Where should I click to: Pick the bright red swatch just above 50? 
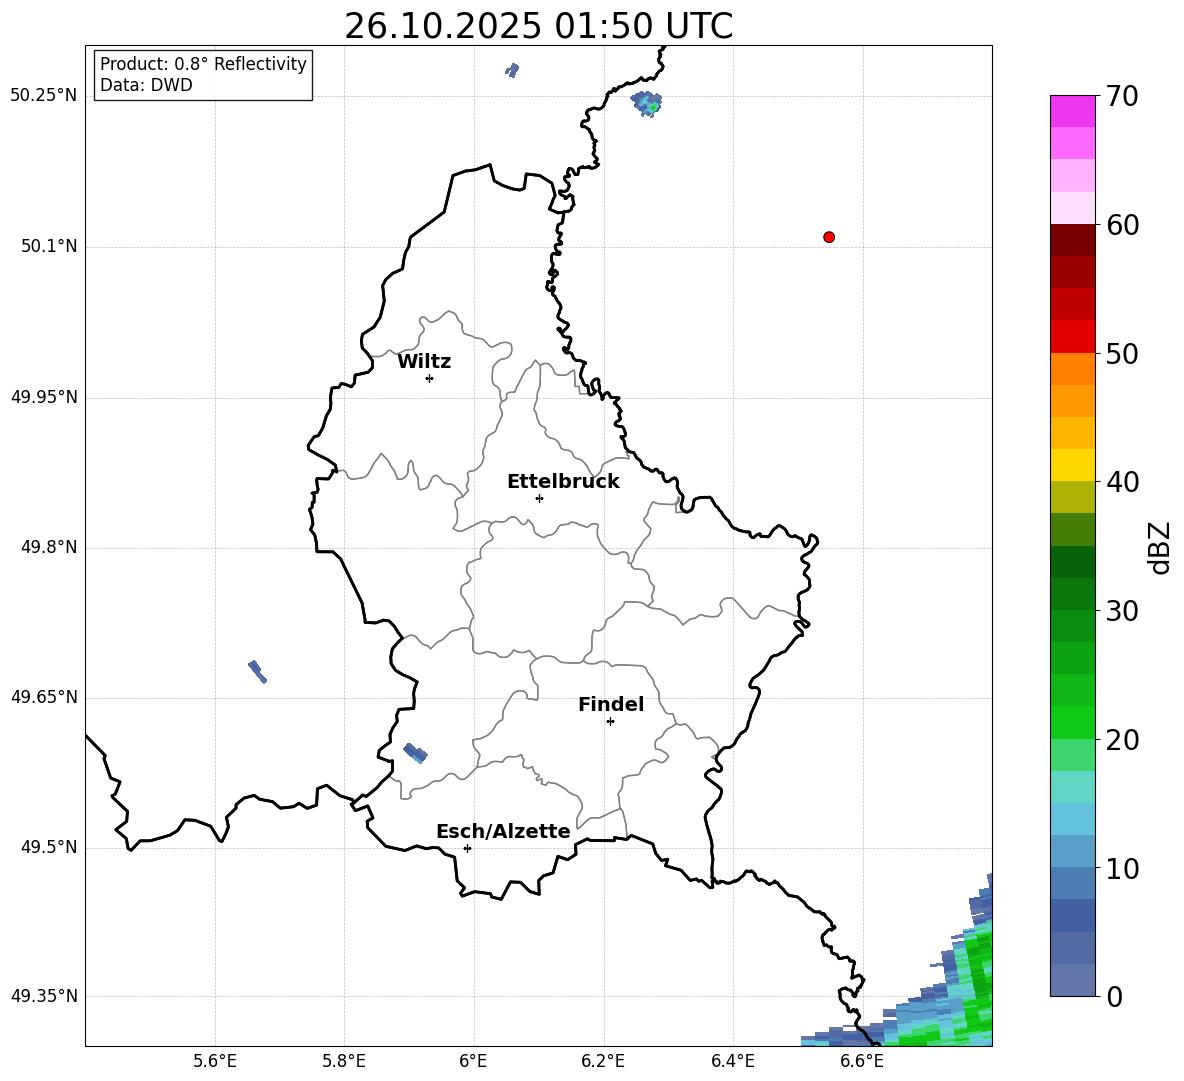coord(1073,337)
